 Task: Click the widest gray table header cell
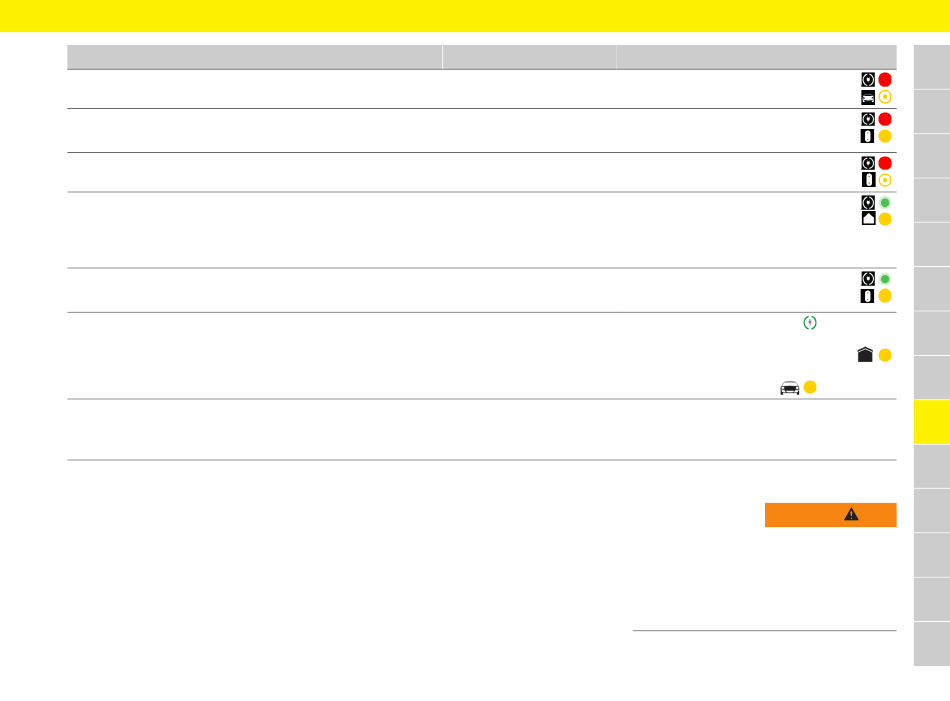click(x=254, y=57)
